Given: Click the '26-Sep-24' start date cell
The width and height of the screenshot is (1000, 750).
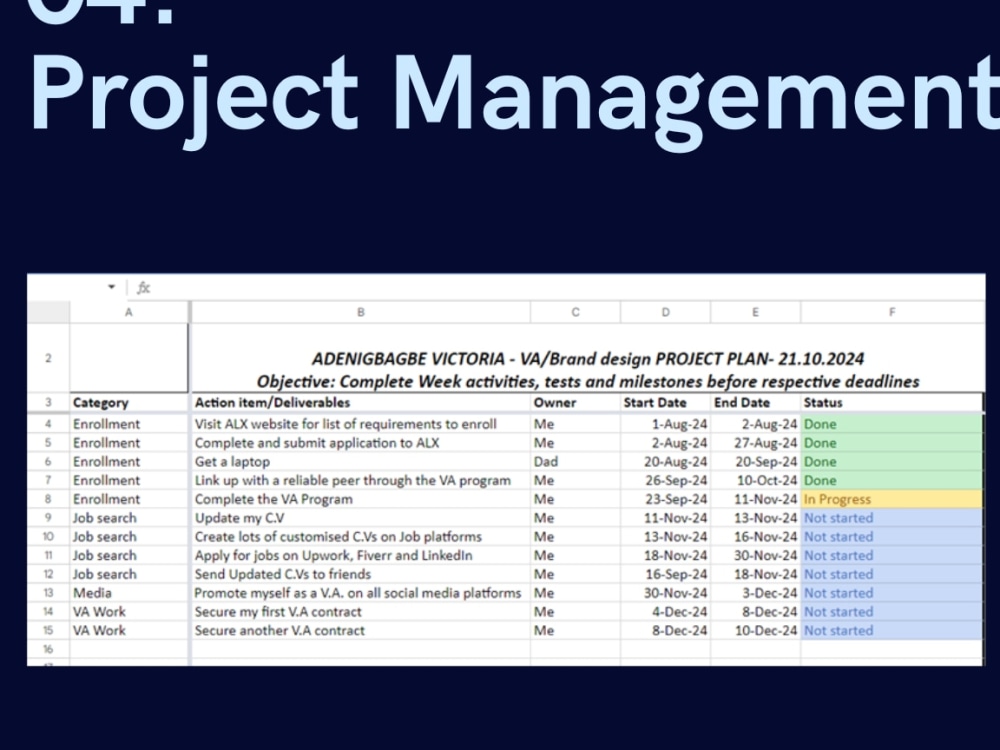Looking at the screenshot, I should point(665,481).
